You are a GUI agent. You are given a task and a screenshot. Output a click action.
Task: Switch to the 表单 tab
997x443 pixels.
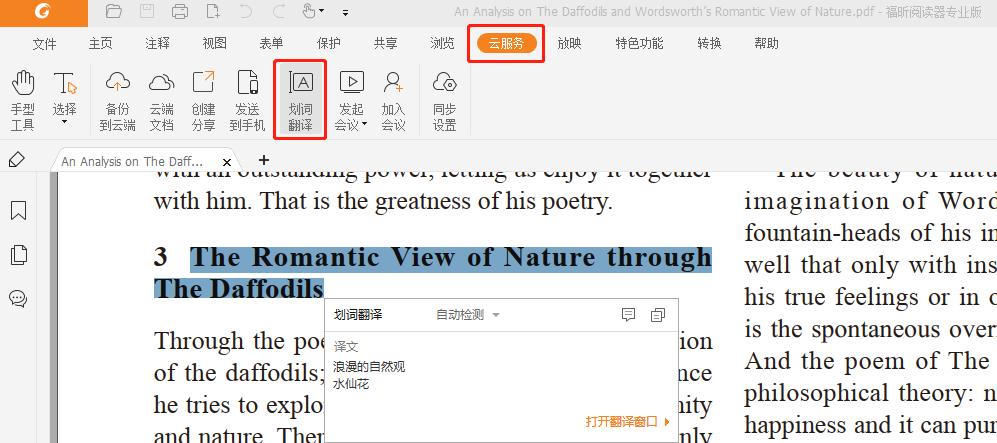(272, 43)
